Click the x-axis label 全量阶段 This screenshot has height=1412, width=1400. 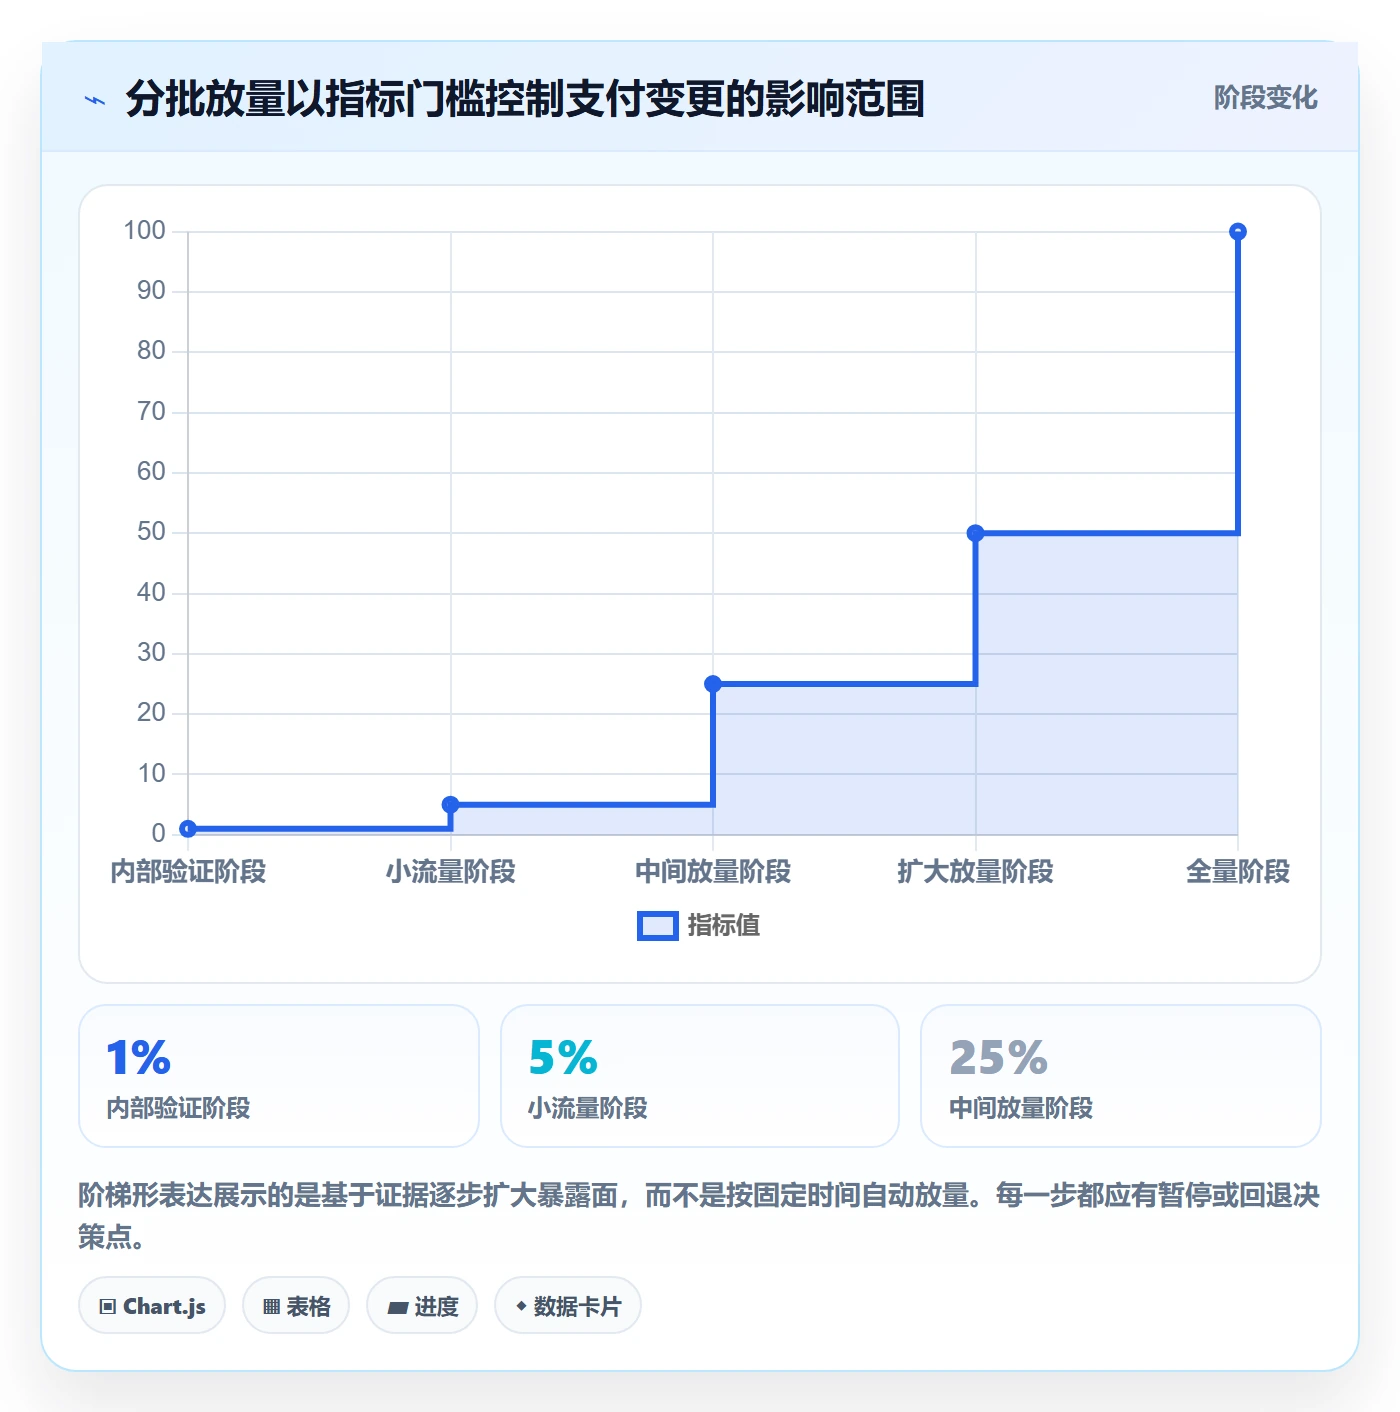click(1238, 872)
